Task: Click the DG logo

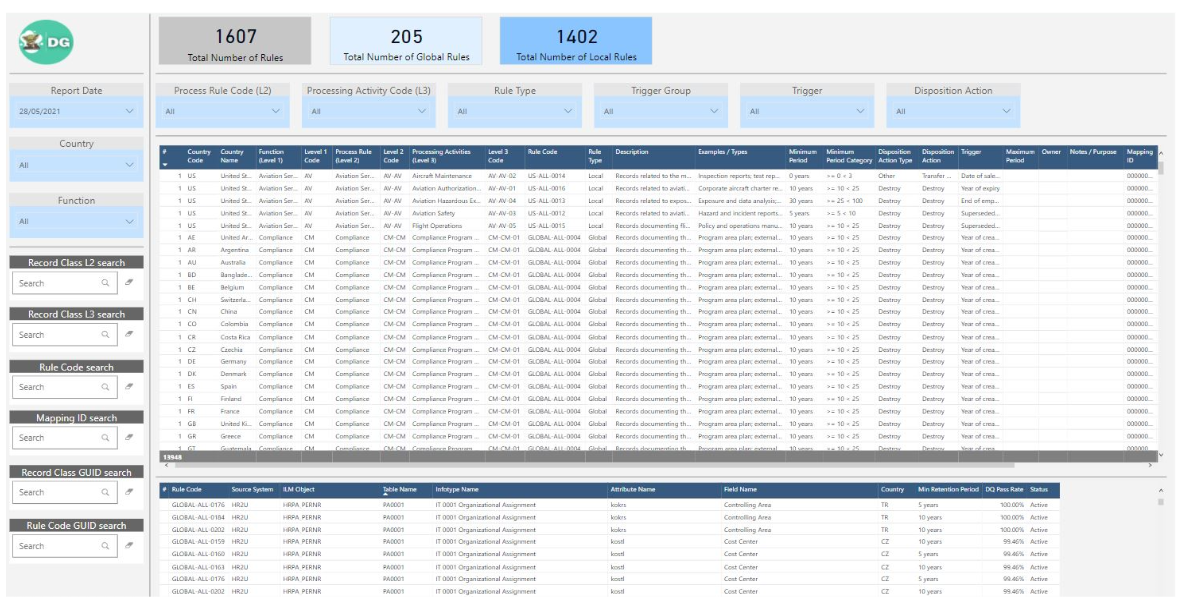Action: [47, 42]
